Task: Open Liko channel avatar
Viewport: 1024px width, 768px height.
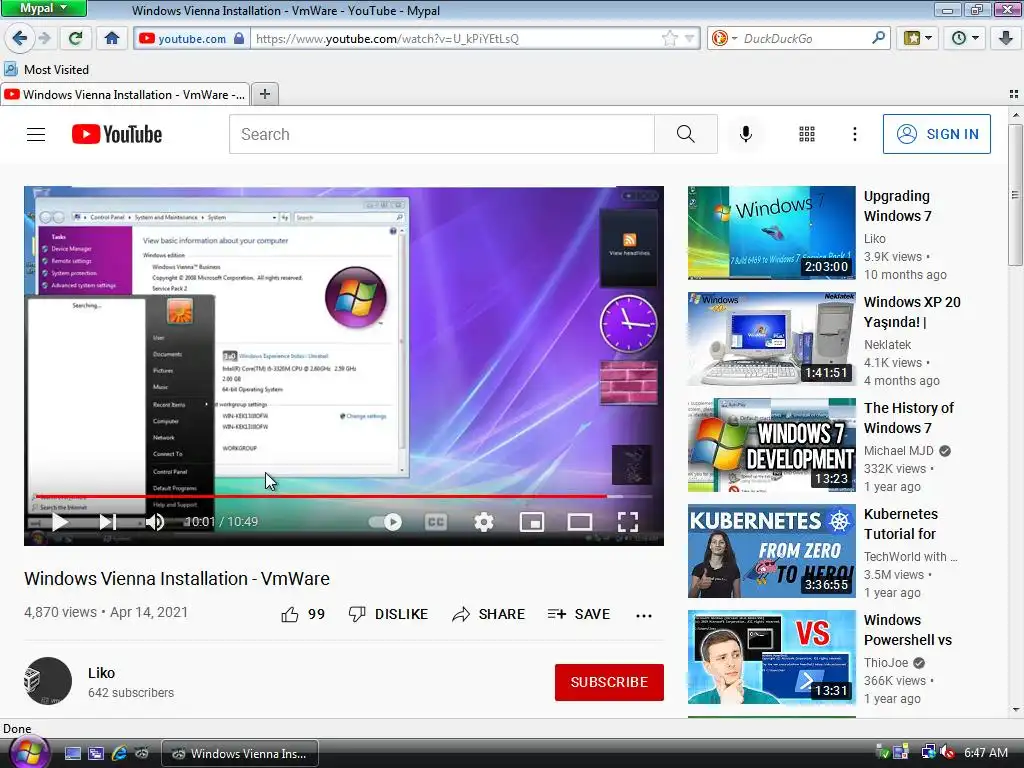Action: click(48, 681)
